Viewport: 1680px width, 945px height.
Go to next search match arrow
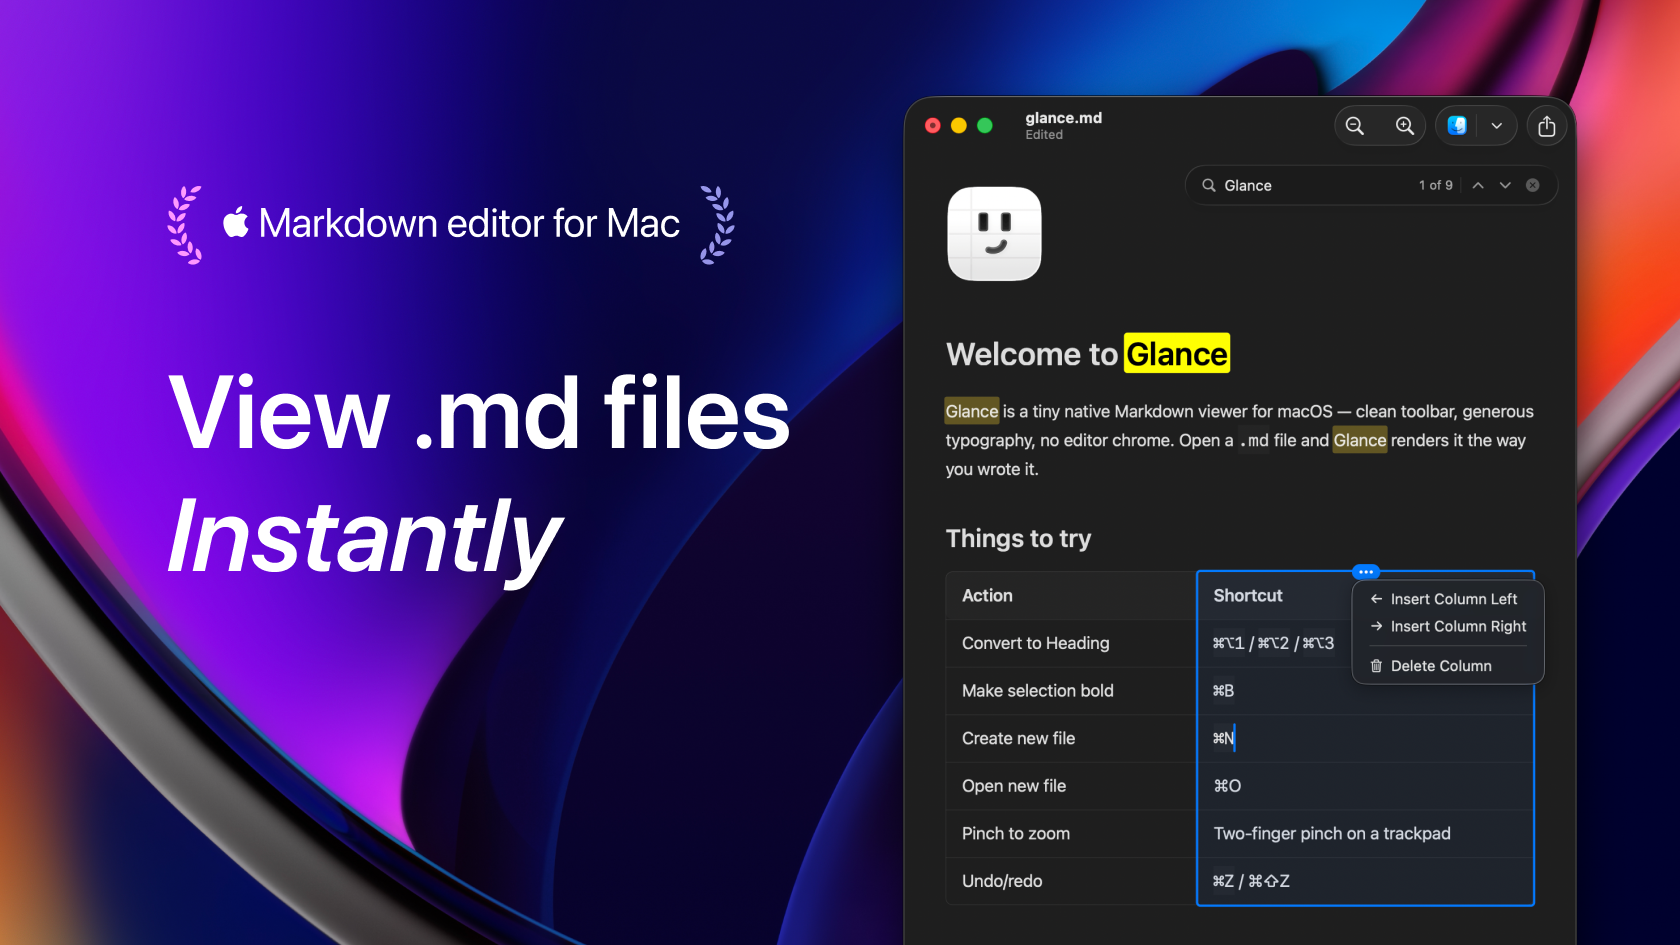pyautogui.click(x=1505, y=185)
